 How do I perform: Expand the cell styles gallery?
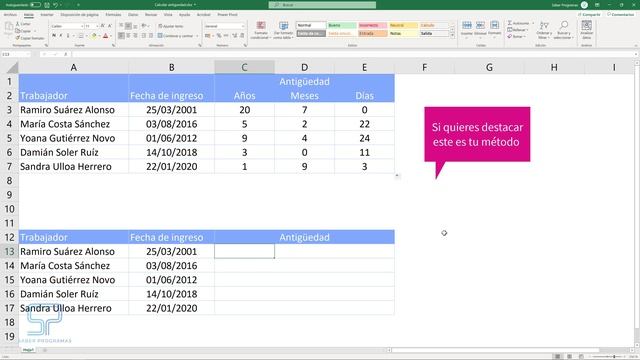pos(452,36)
